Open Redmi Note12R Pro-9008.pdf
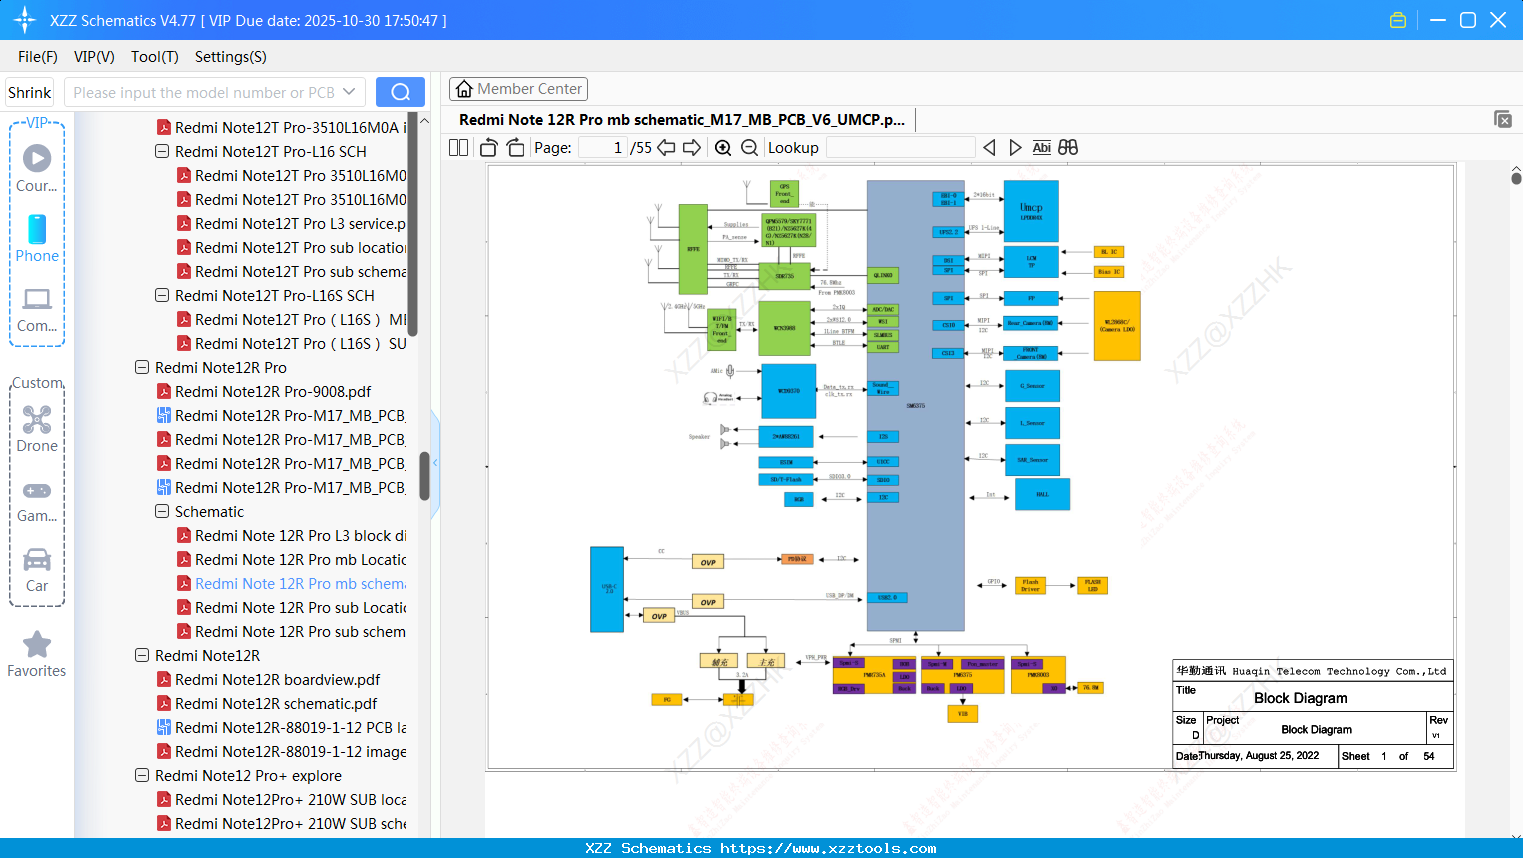The height and width of the screenshot is (858, 1523). point(273,392)
